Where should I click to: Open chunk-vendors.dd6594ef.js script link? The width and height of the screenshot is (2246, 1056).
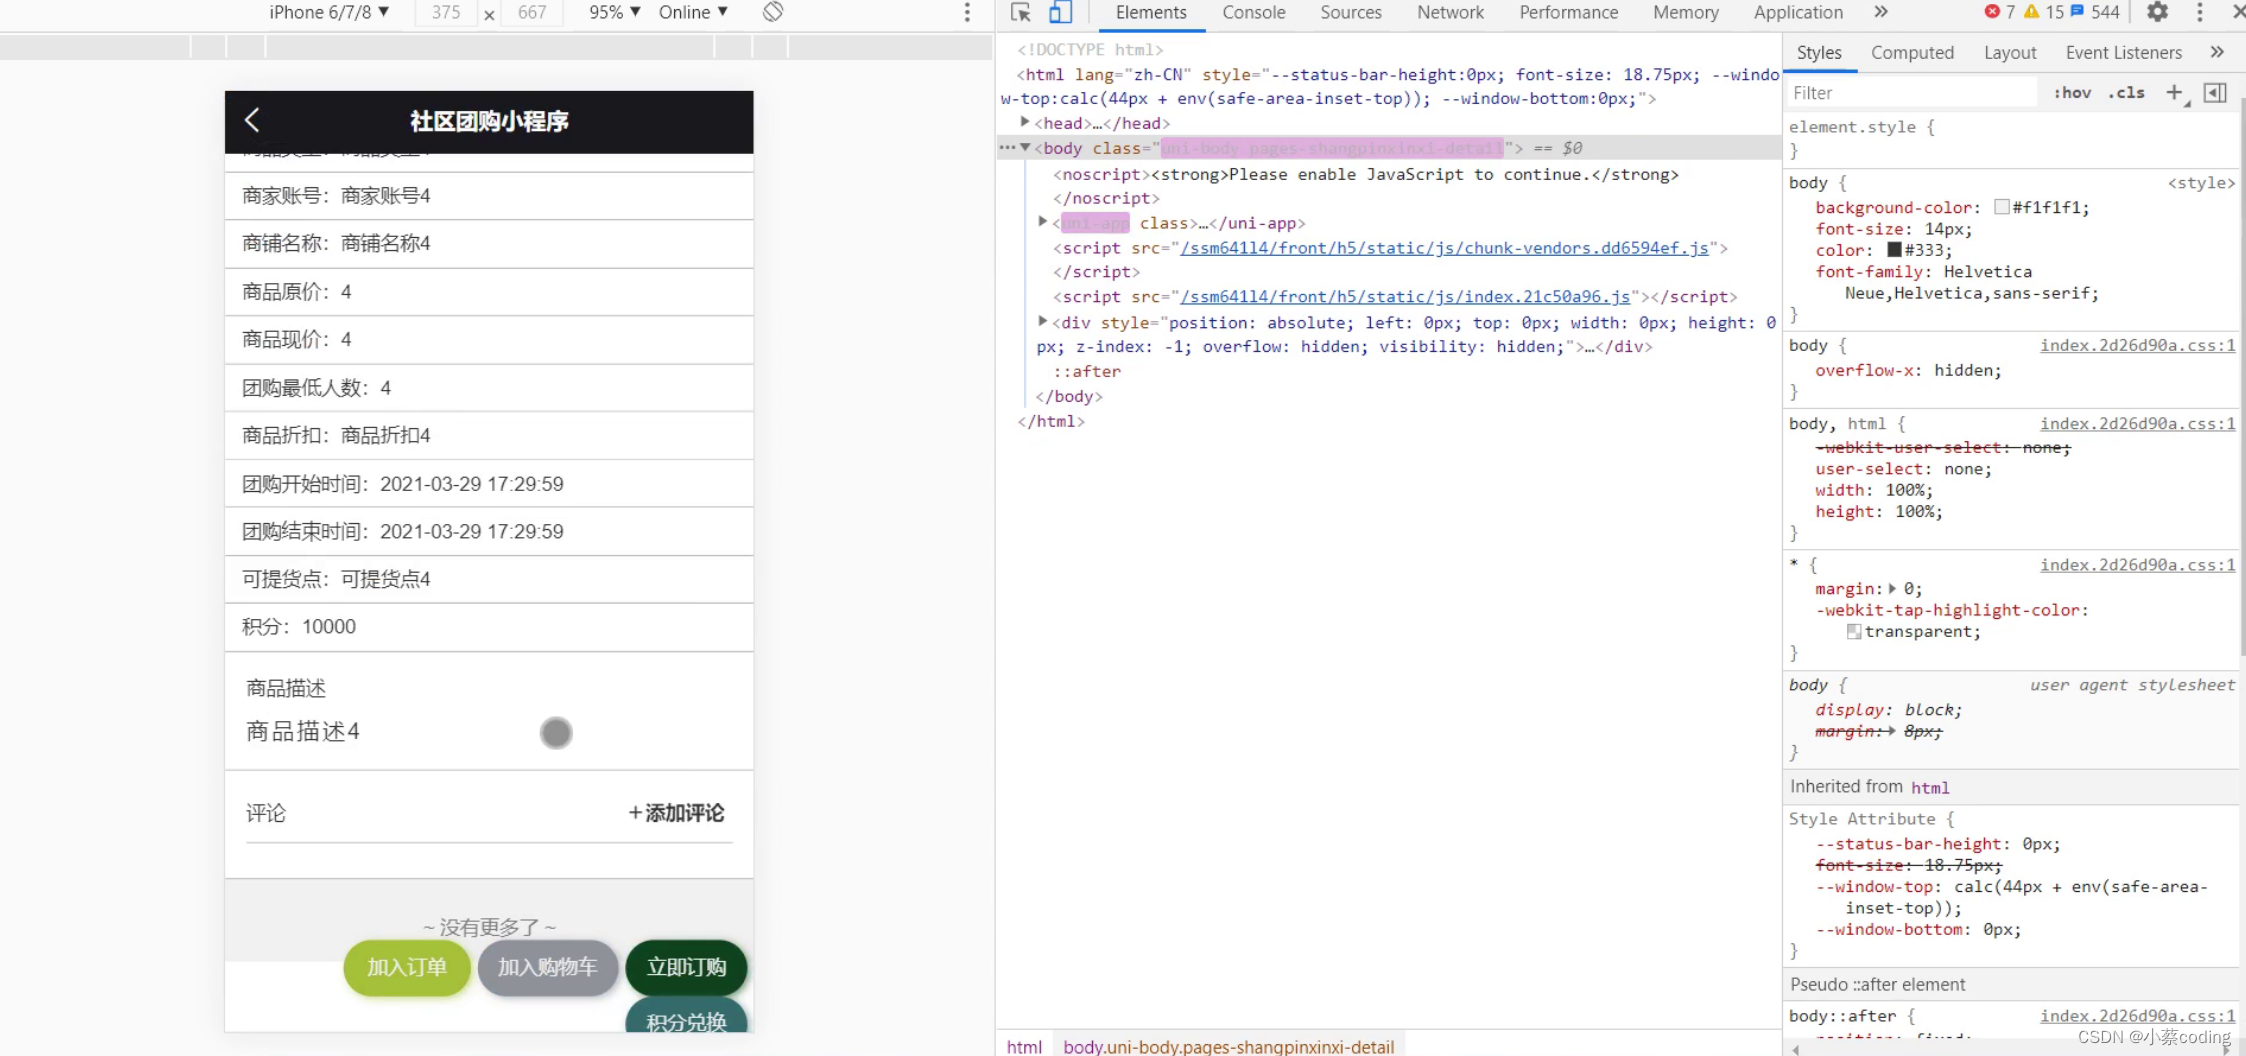pyautogui.click(x=1444, y=248)
